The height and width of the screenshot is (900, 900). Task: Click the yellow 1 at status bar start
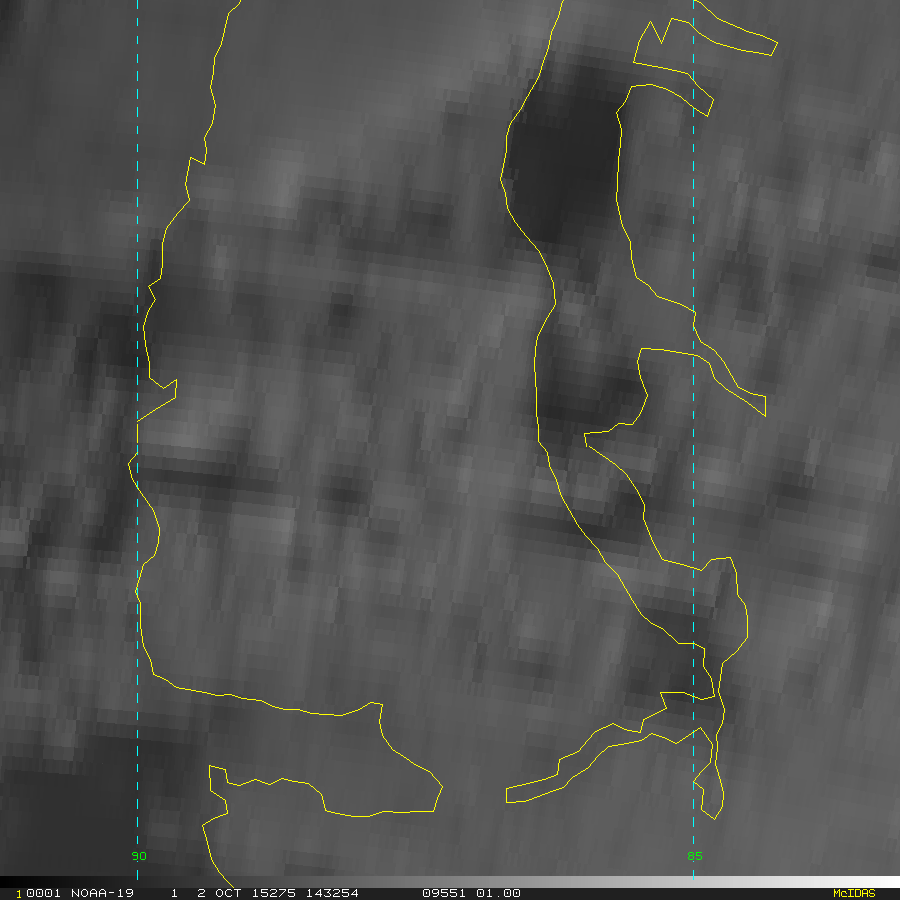coord(18,893)
